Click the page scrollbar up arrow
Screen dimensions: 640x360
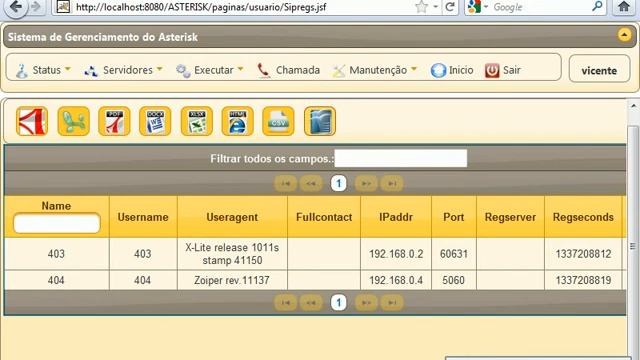point(633,106)
